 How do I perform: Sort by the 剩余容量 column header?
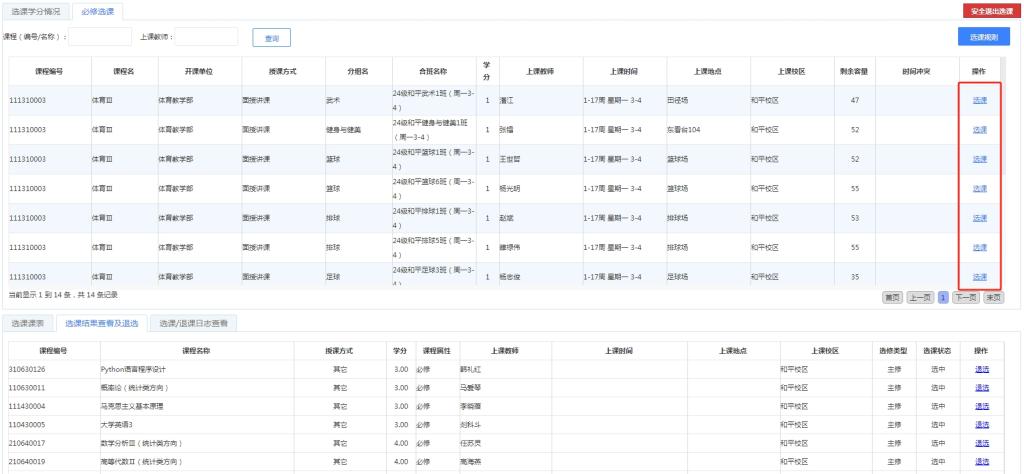tap(854, 71)
